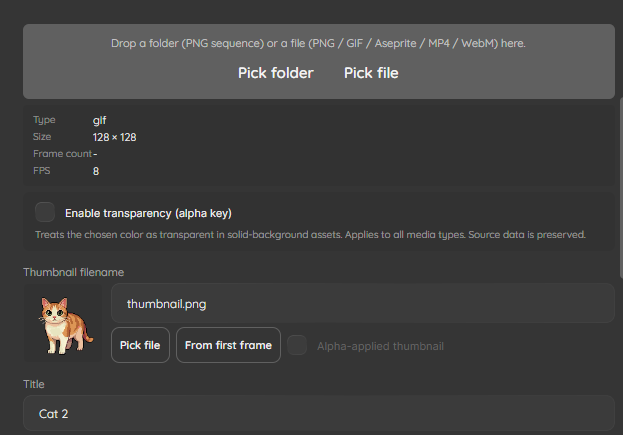Click Pick file beside the cat thumbnail
623x435 pixels.
click(140, 345)
